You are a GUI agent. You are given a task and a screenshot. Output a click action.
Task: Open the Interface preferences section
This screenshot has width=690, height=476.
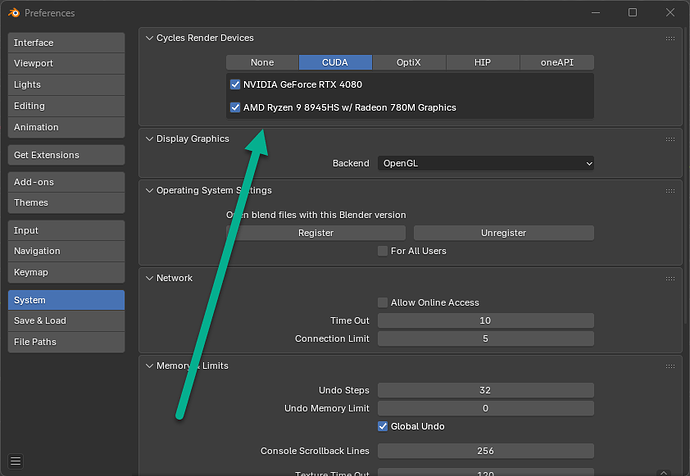(x=66, y=43)
